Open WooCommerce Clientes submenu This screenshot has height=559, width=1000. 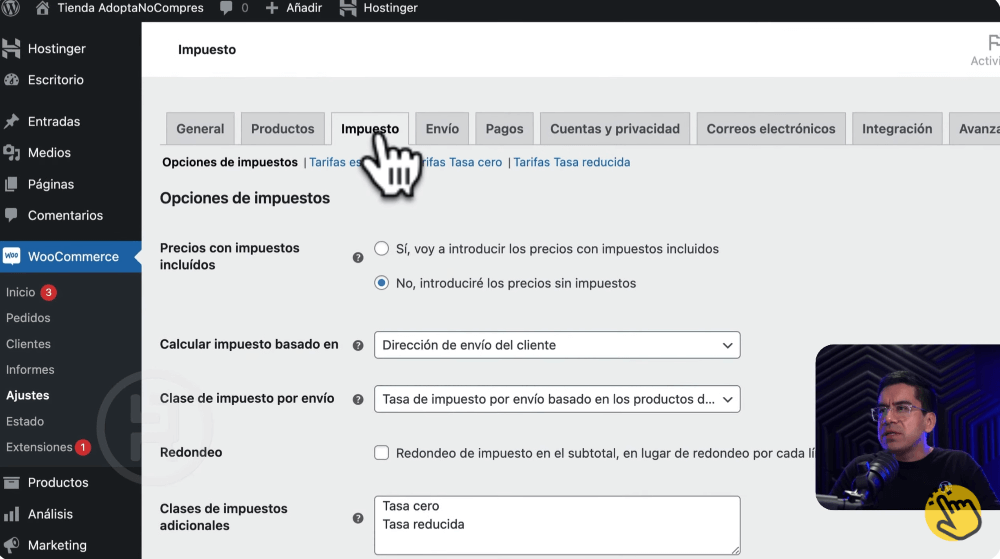[x=28, y=344]
